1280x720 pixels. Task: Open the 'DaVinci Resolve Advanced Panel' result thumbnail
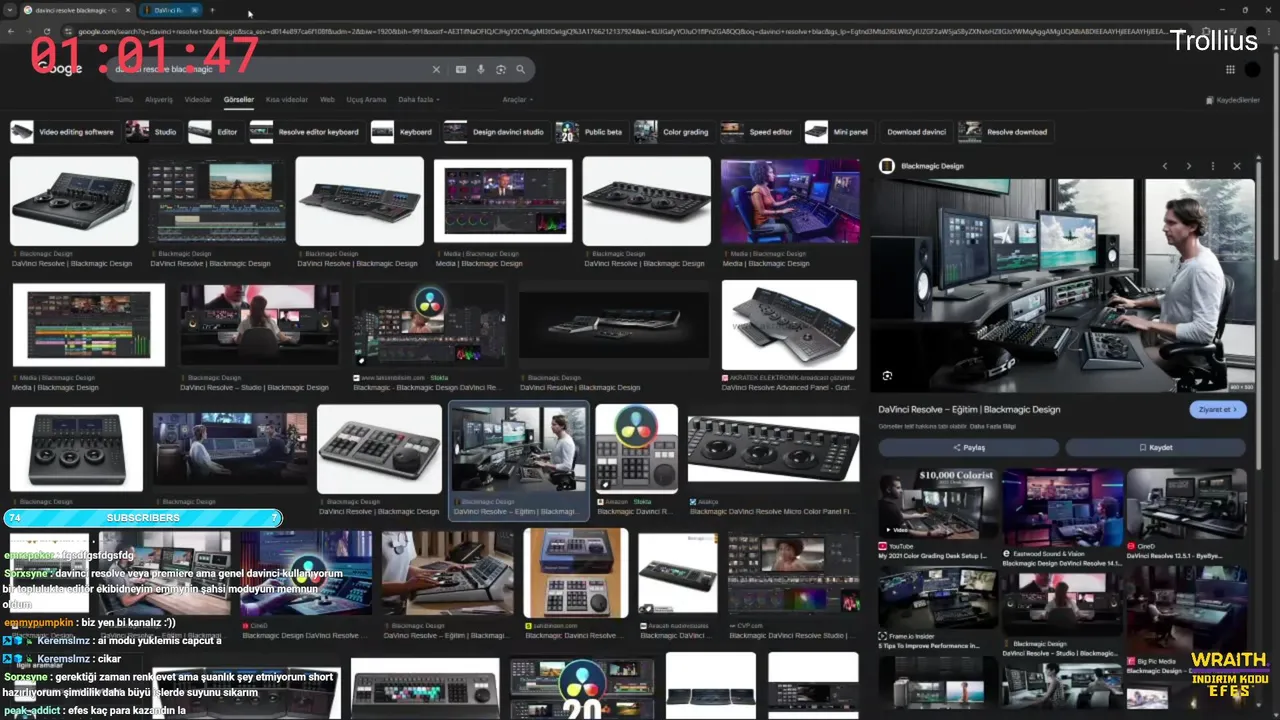(789, 325)
